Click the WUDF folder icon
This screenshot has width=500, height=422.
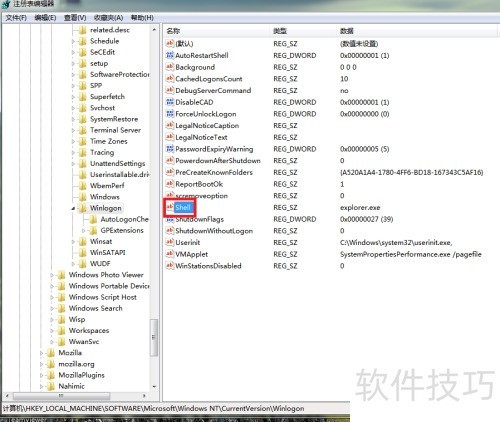coord(82,264)
